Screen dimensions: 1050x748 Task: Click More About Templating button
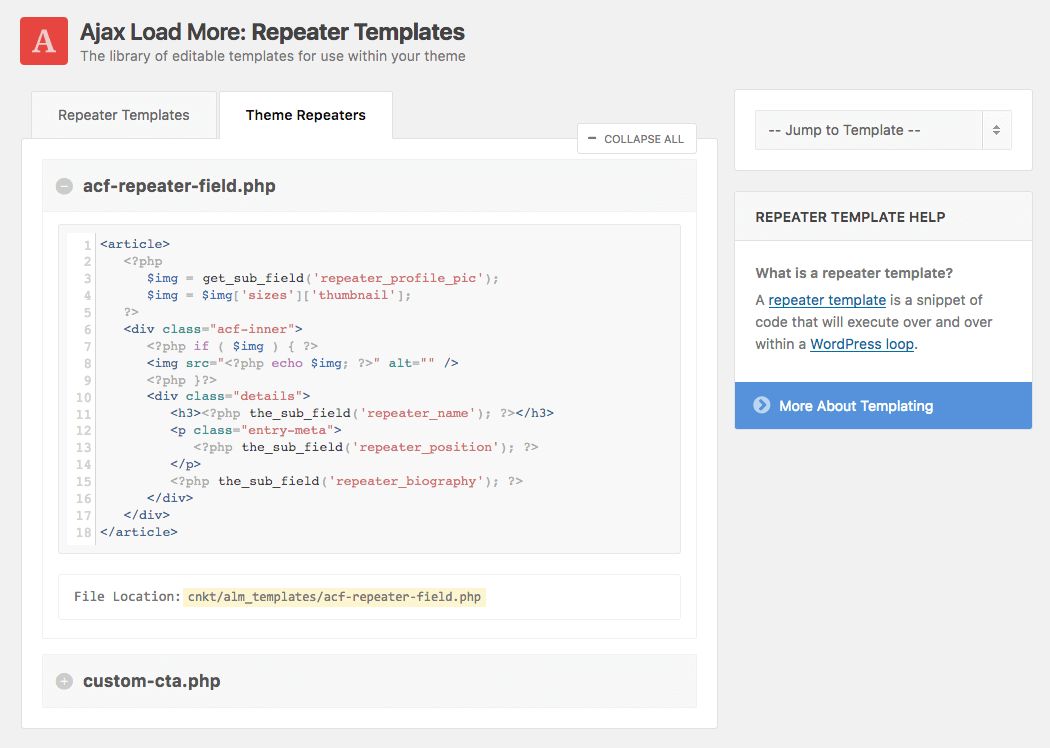(883, 406)
